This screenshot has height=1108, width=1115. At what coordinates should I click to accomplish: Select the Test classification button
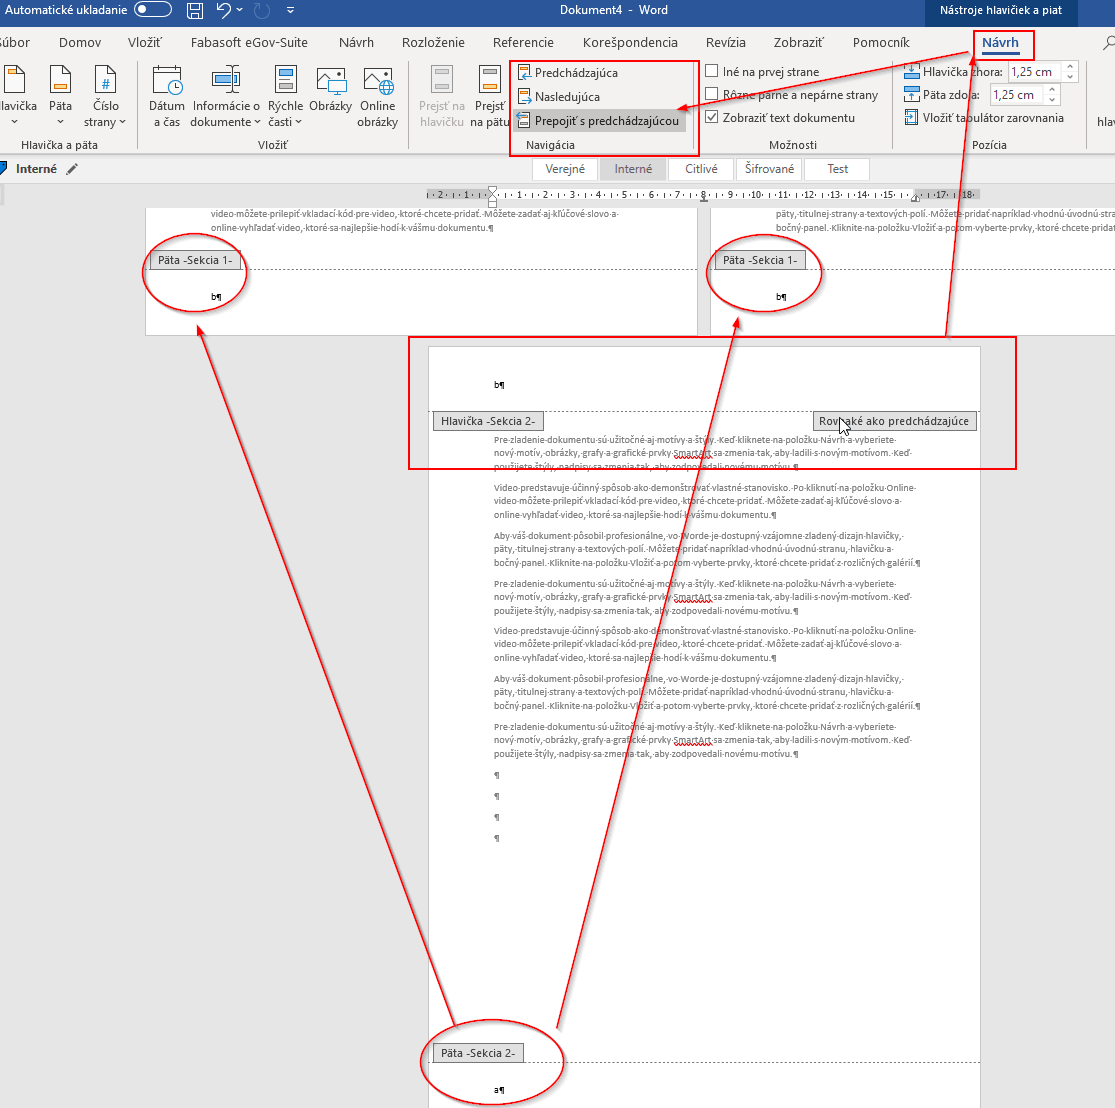pyautogui.click(x=837, y=169)
